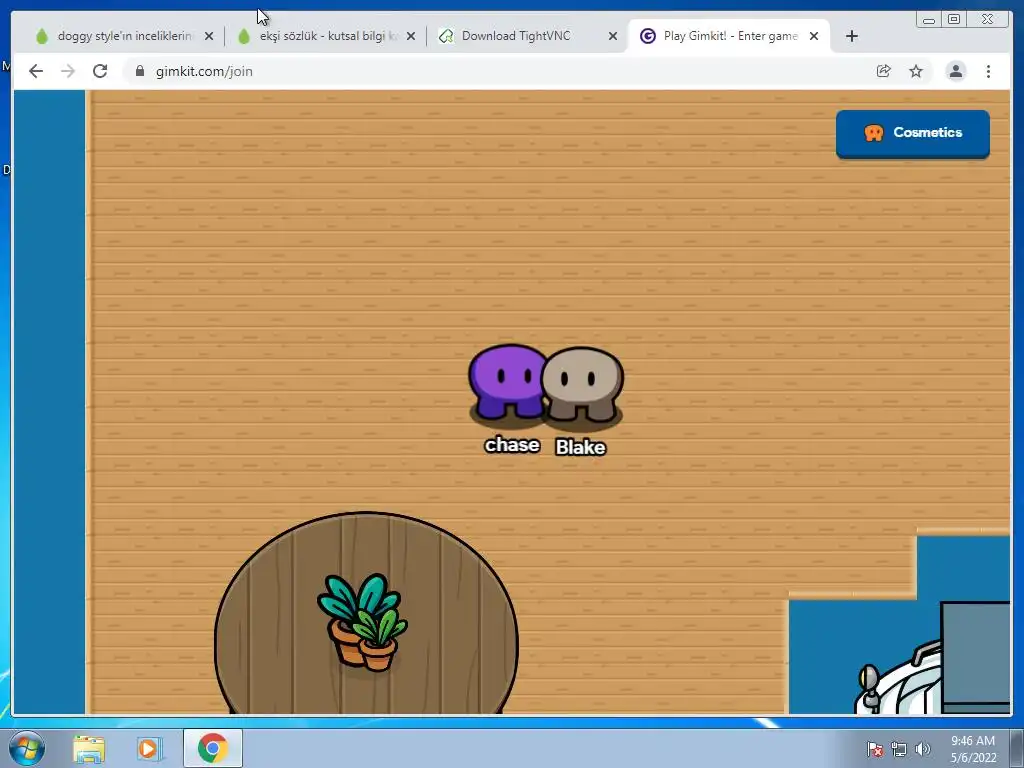Go back using the browser back arrow

[36, 71]
